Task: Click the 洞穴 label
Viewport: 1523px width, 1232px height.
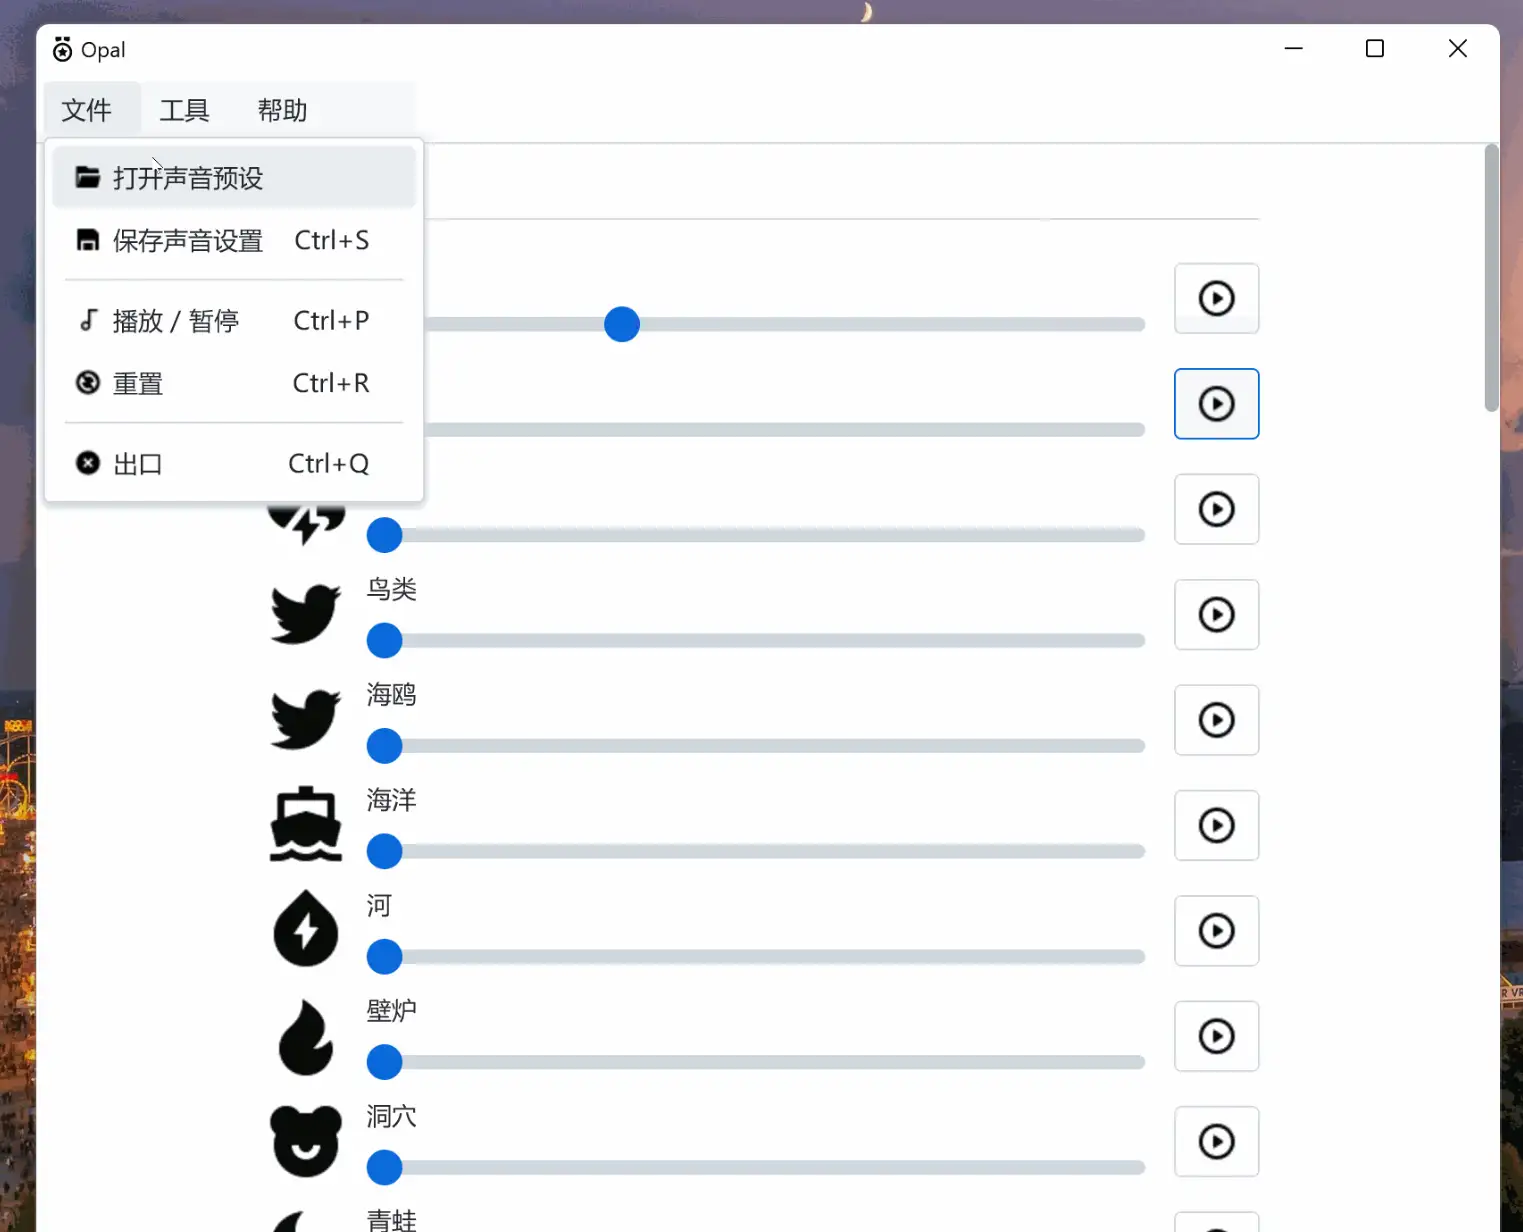Action: tap(391, 1116)
